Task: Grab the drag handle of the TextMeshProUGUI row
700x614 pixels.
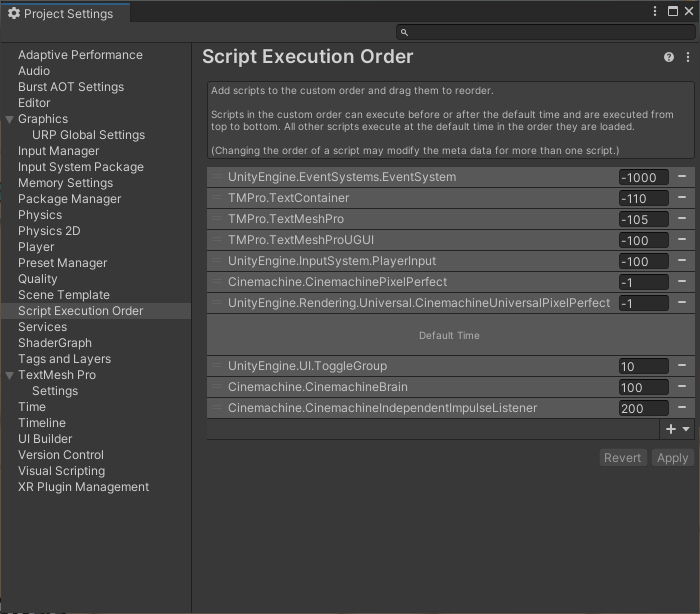Action: [217, 239]
